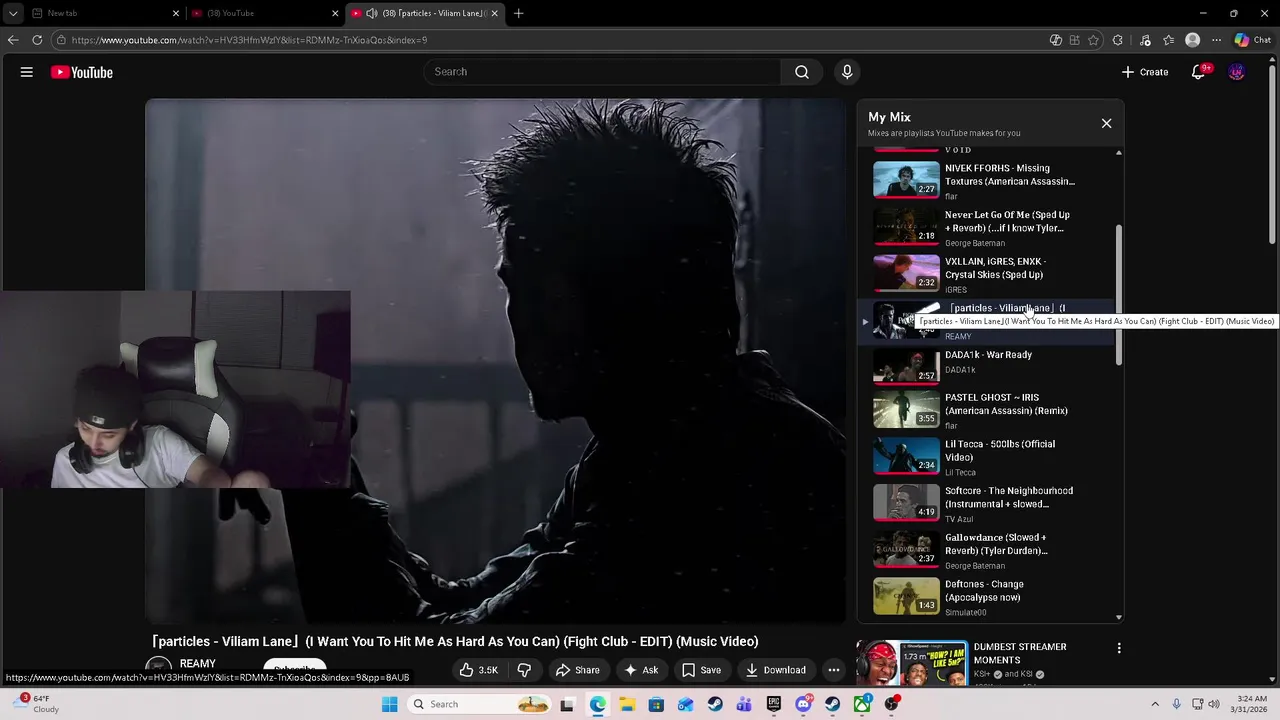
Task: Add page to favorites star icon
Action: 1093,40
